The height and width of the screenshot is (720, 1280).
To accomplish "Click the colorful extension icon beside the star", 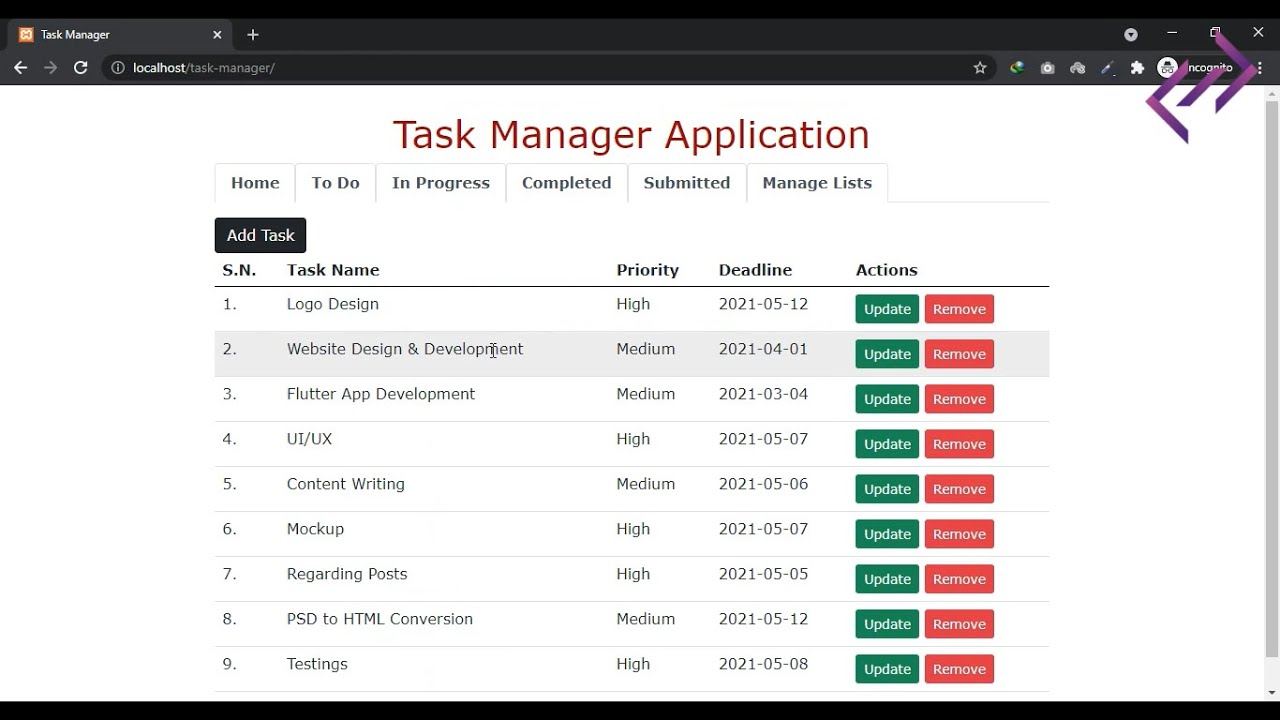I will [1017, 68].
